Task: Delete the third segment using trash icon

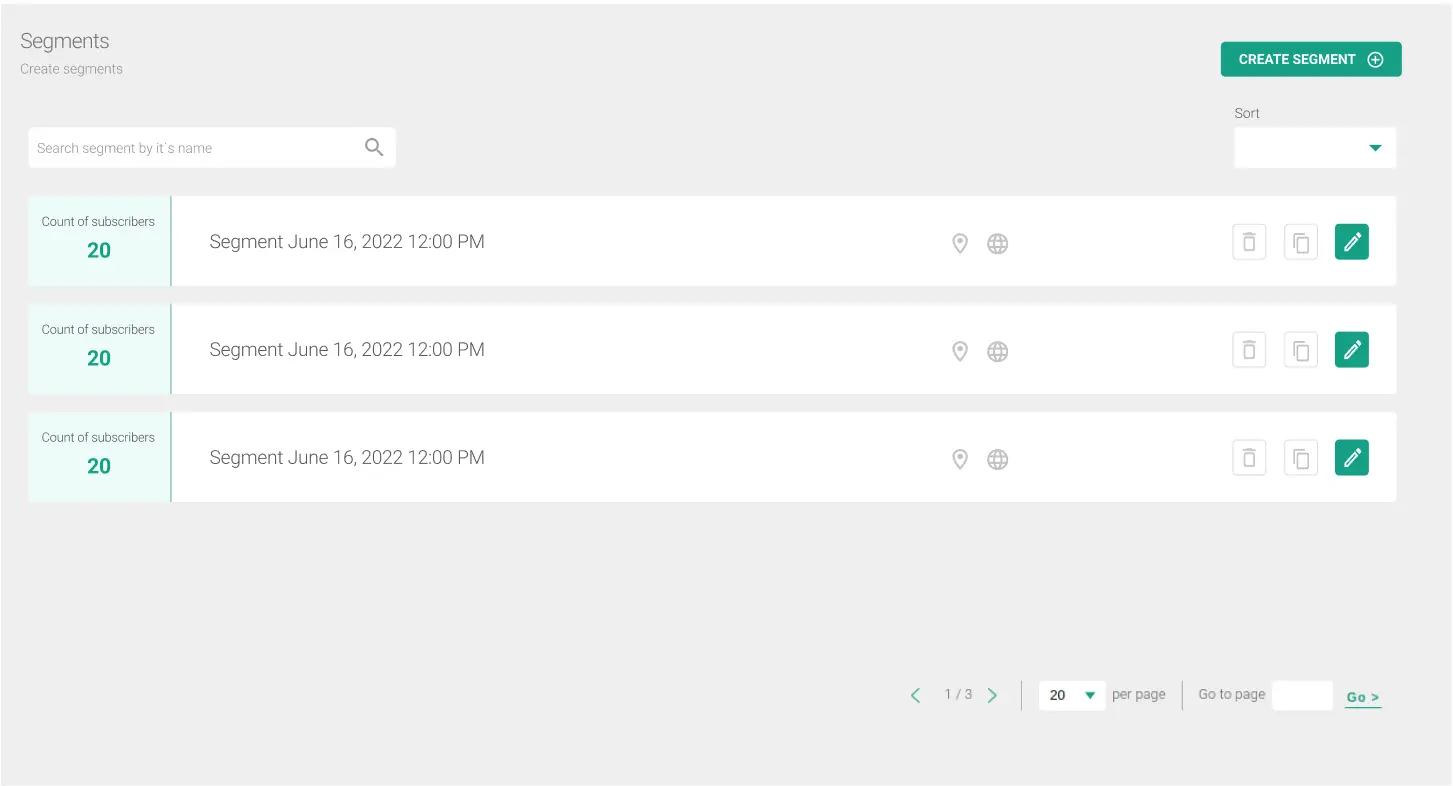Action: 1249,458
